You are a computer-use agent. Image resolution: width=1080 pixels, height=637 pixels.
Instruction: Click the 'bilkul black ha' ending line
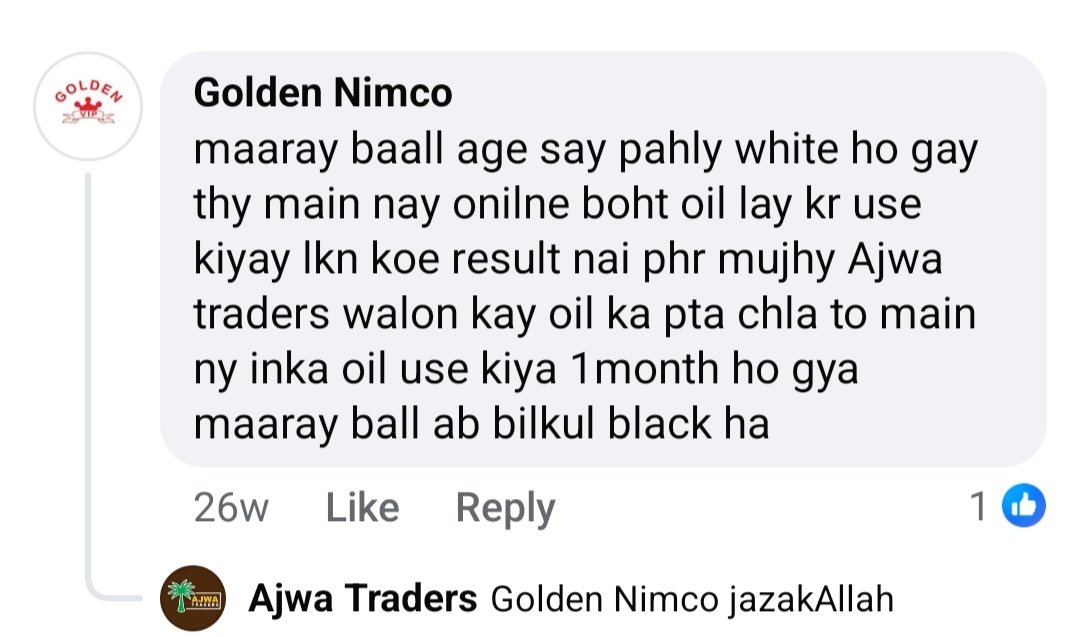[x=631, y=423]
